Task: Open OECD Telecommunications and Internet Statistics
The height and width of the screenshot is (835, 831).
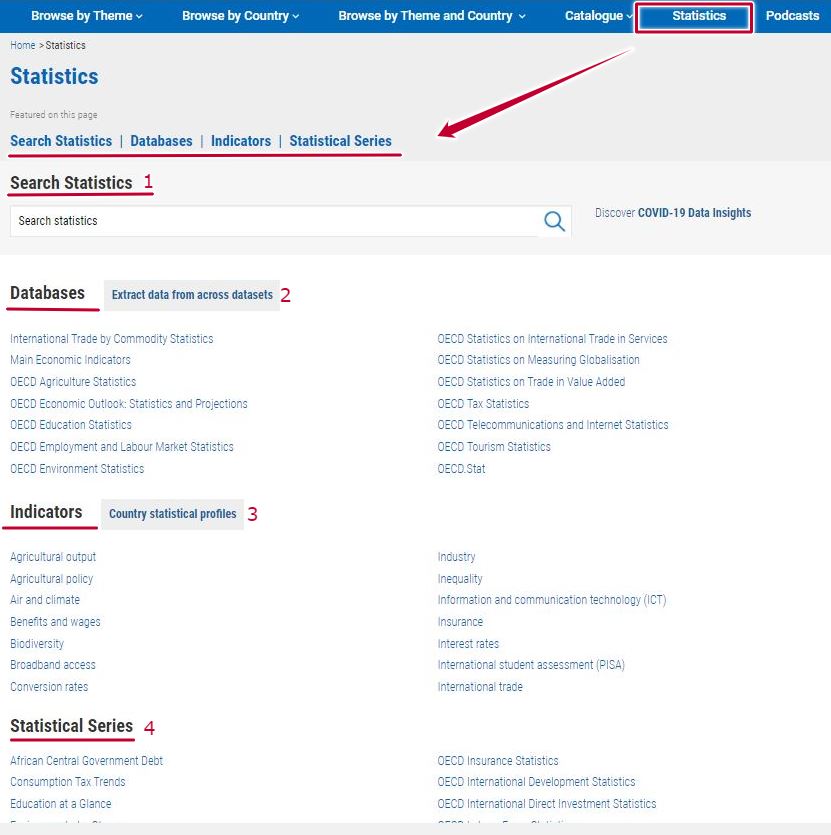Action: 553,425
